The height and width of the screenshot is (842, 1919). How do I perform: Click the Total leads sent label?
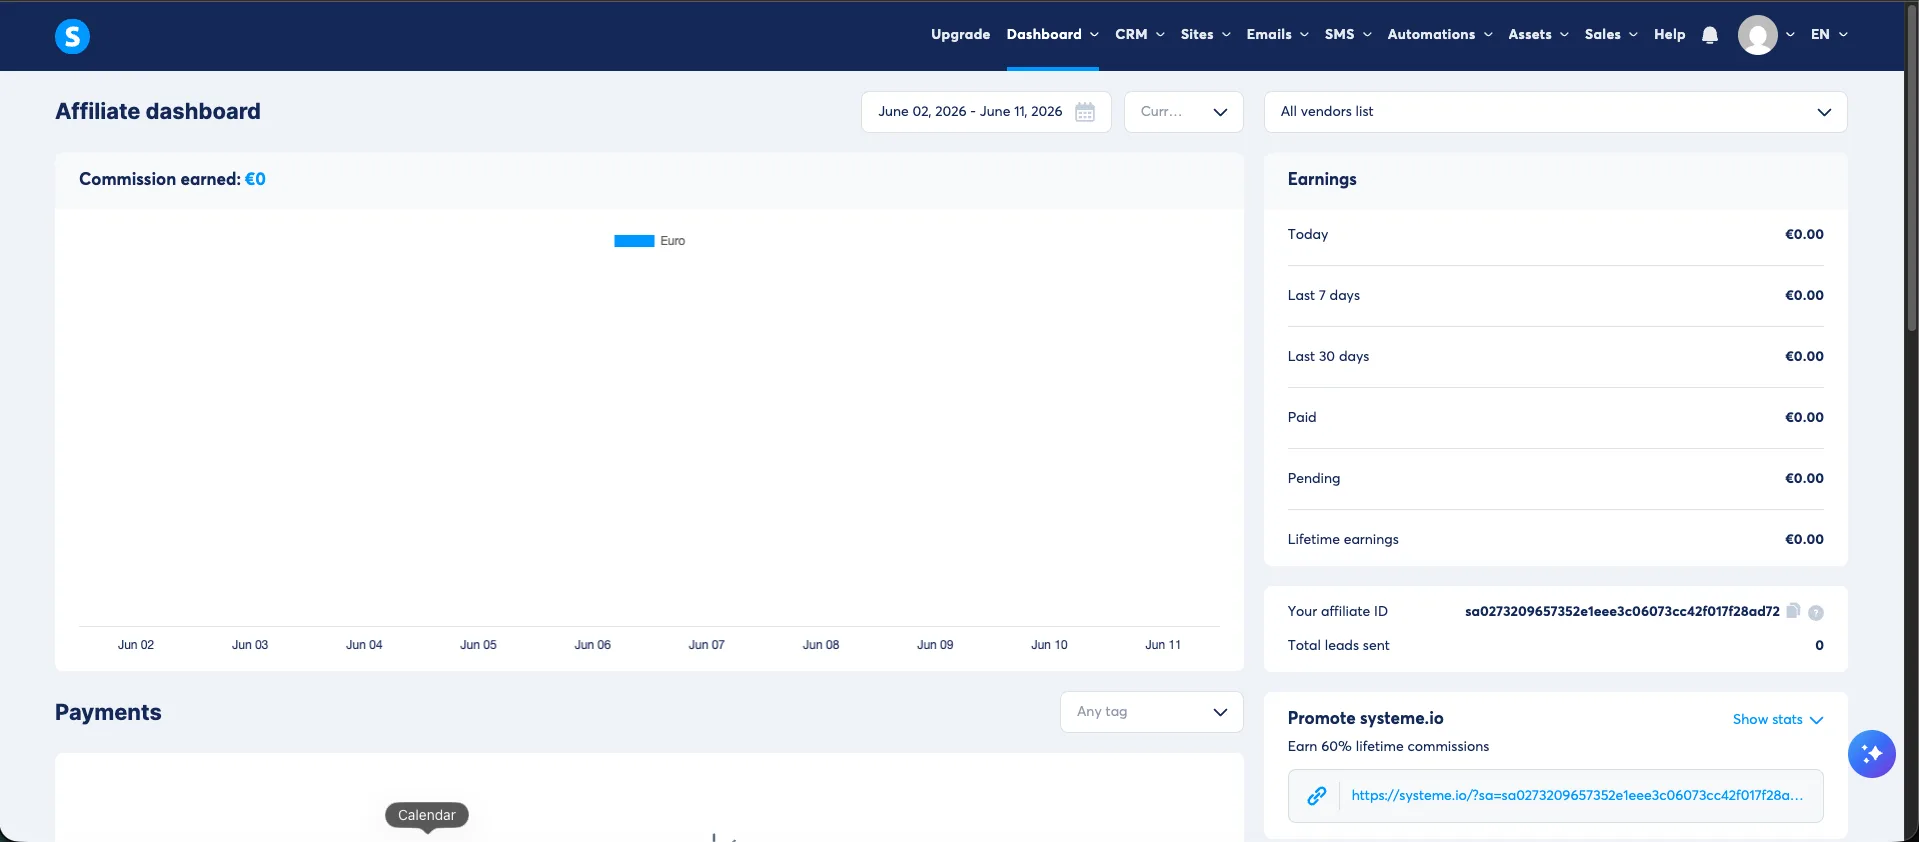pyautogui.click(x=1338, y=645)
